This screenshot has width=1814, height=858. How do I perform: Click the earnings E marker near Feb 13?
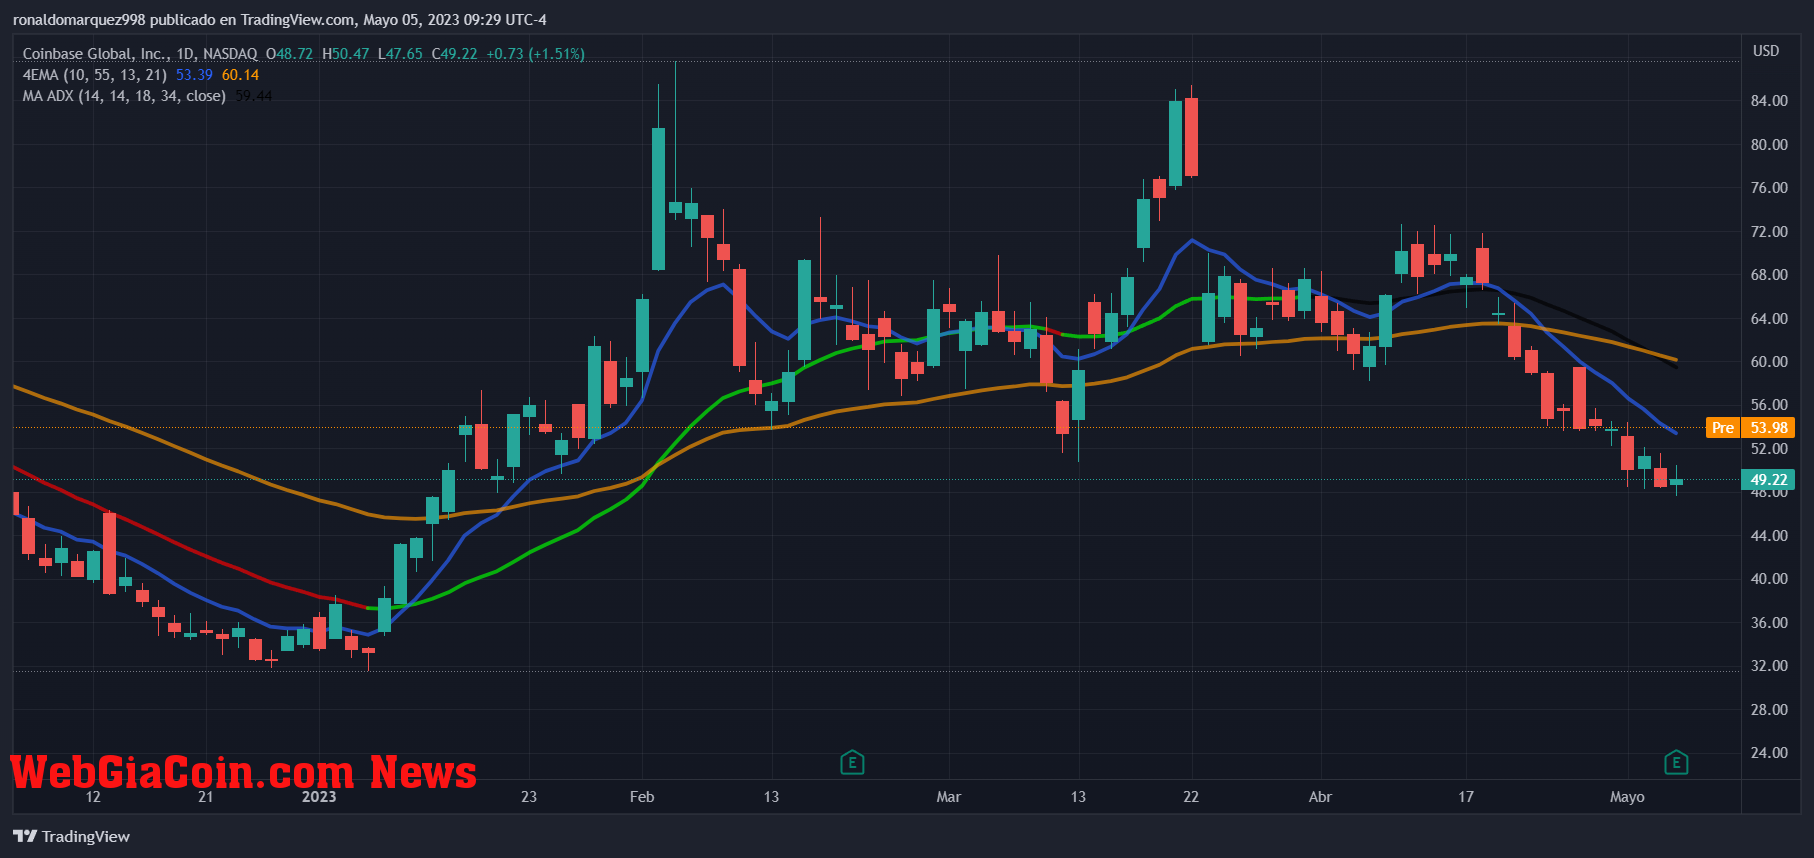tap(852, 763)
